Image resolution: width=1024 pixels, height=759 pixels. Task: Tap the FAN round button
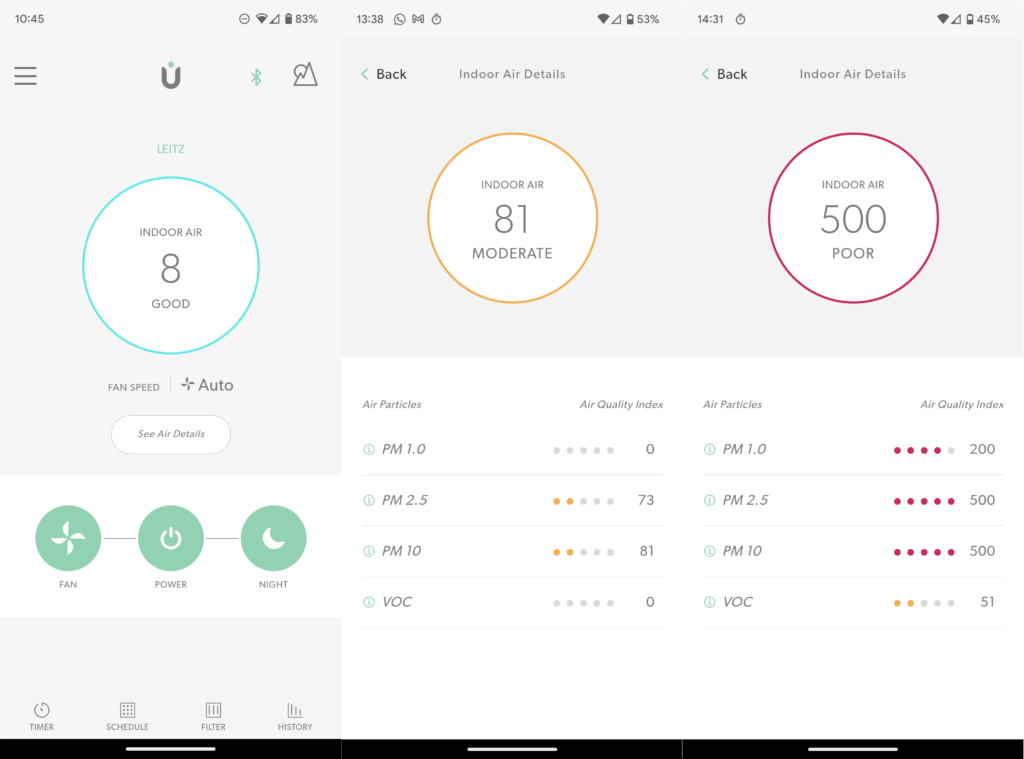[x=68, y=538]
